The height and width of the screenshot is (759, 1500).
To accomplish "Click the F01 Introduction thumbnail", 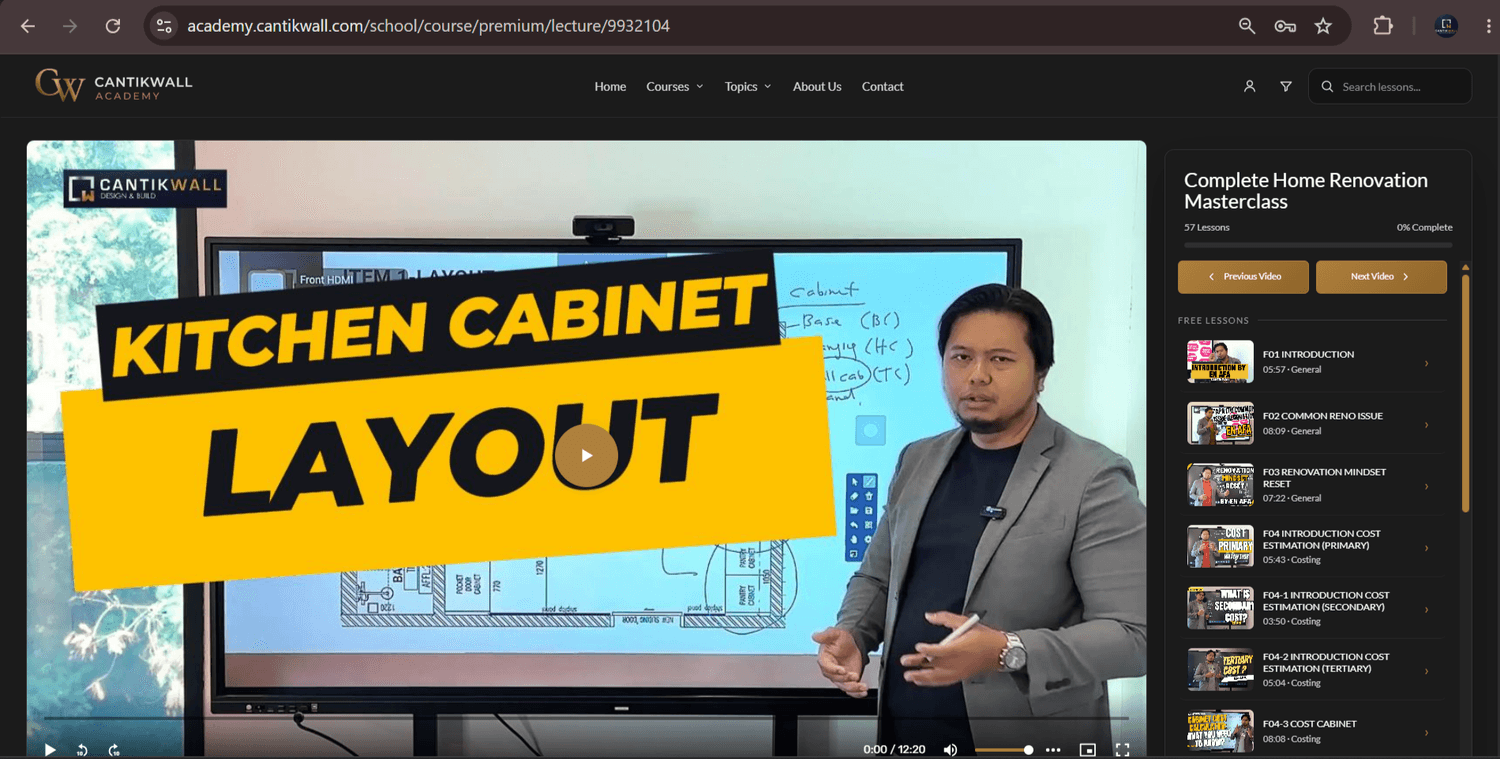I will [1220, 362].
